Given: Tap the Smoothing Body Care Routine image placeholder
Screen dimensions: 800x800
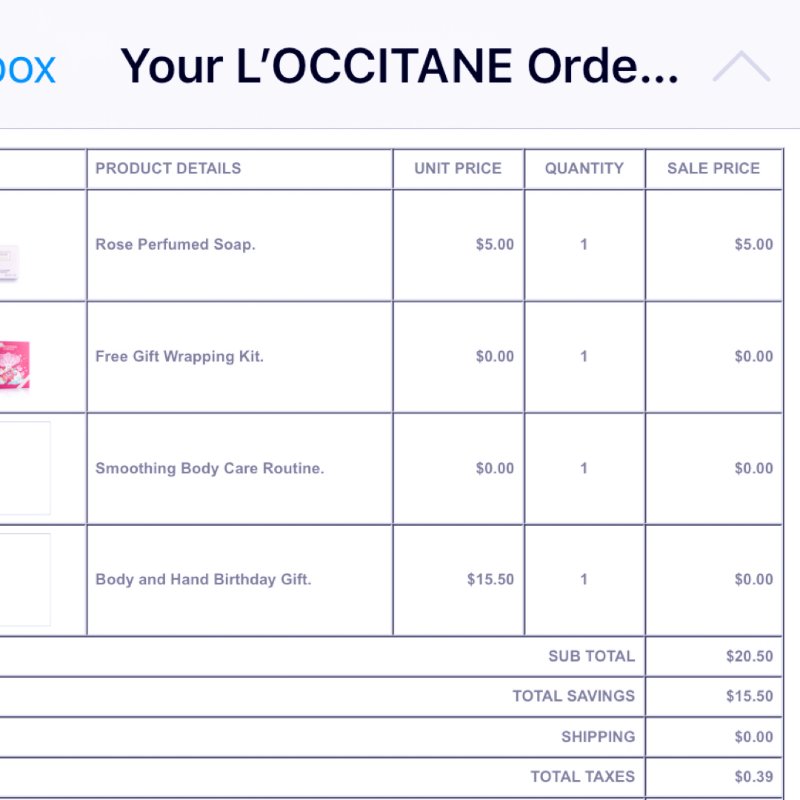Looking at the screenshot, I should (24, 468).
